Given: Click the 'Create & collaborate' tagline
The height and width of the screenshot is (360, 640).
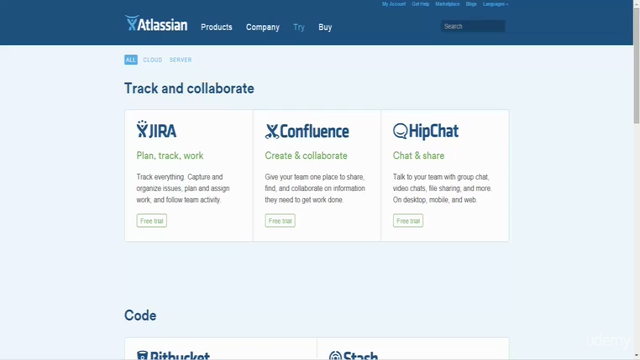Looking at the screenshot, I should click(x=306, y=156).
